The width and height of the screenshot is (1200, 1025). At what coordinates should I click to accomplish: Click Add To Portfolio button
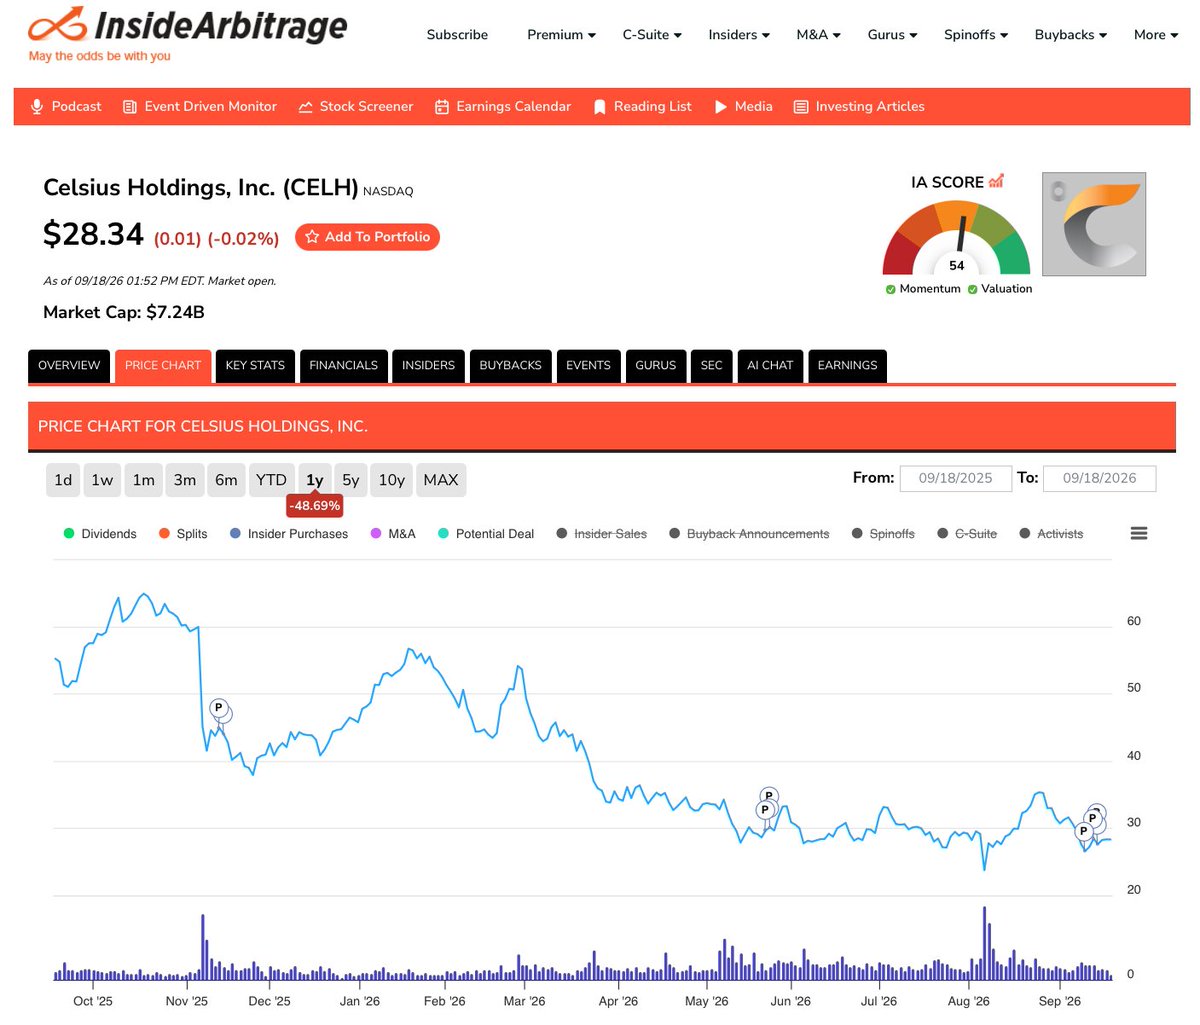[x=367, y=237]
